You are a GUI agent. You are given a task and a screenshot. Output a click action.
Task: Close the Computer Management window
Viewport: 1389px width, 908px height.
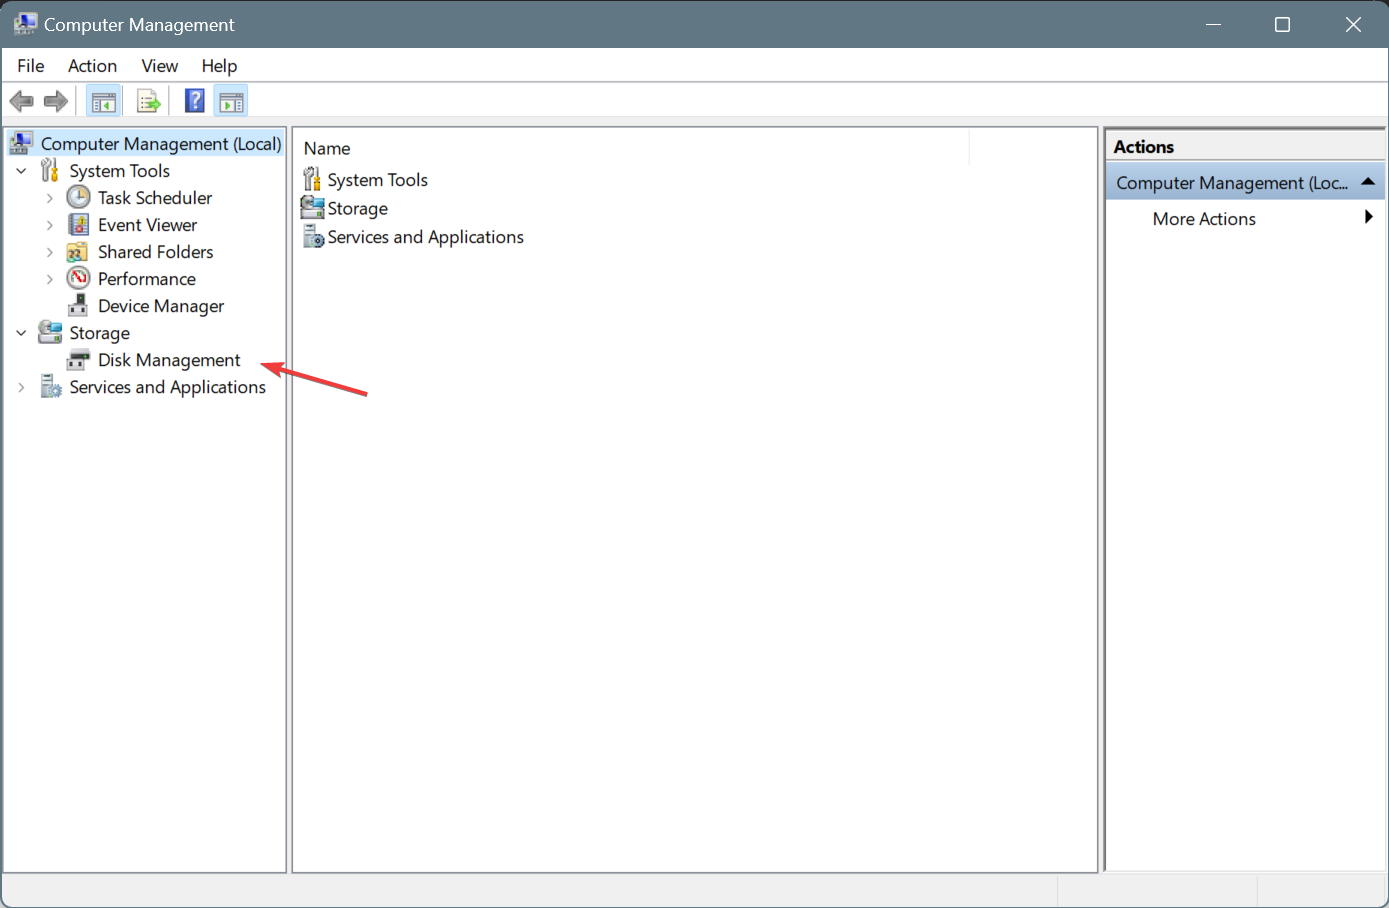(1353, 24)
